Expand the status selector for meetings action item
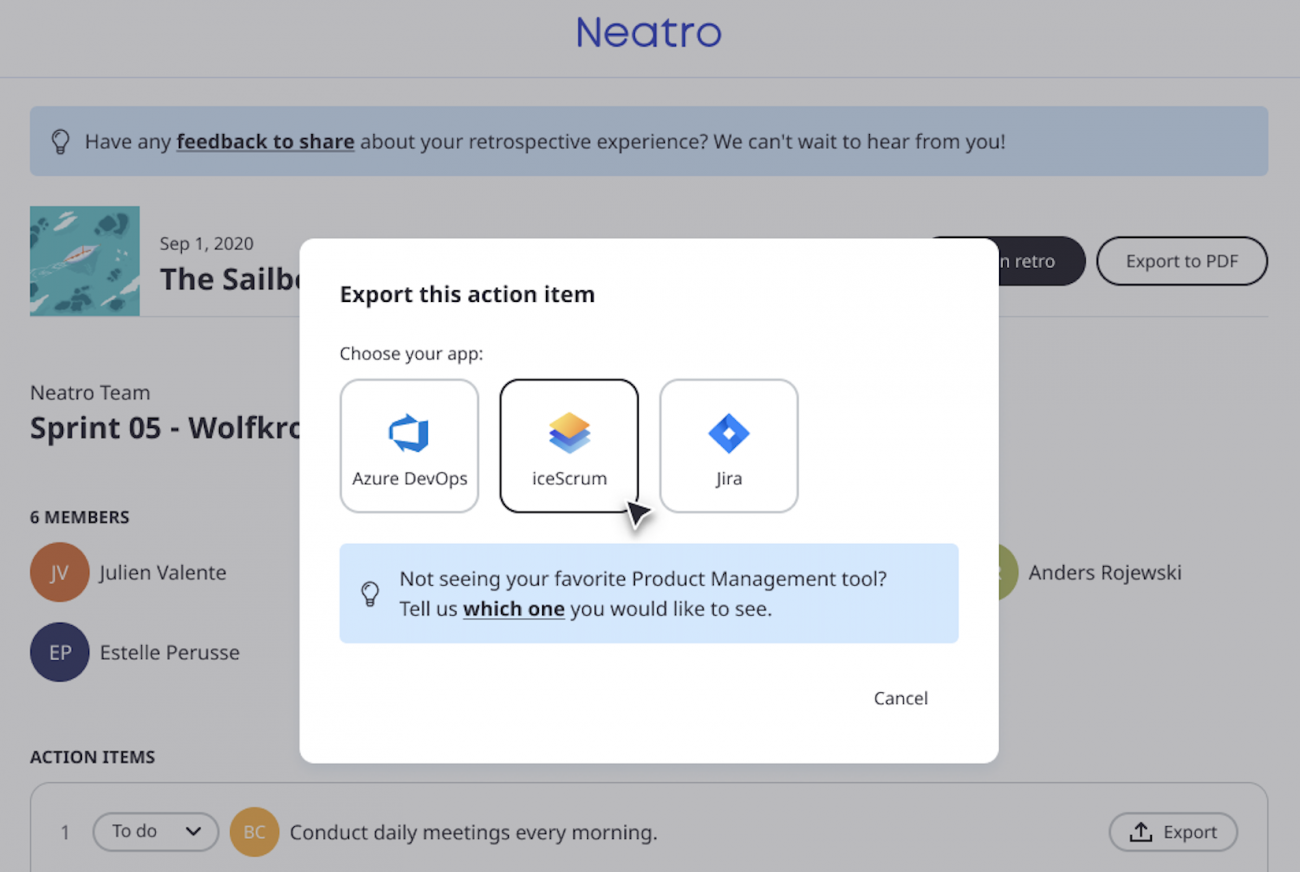 [155, 831]
